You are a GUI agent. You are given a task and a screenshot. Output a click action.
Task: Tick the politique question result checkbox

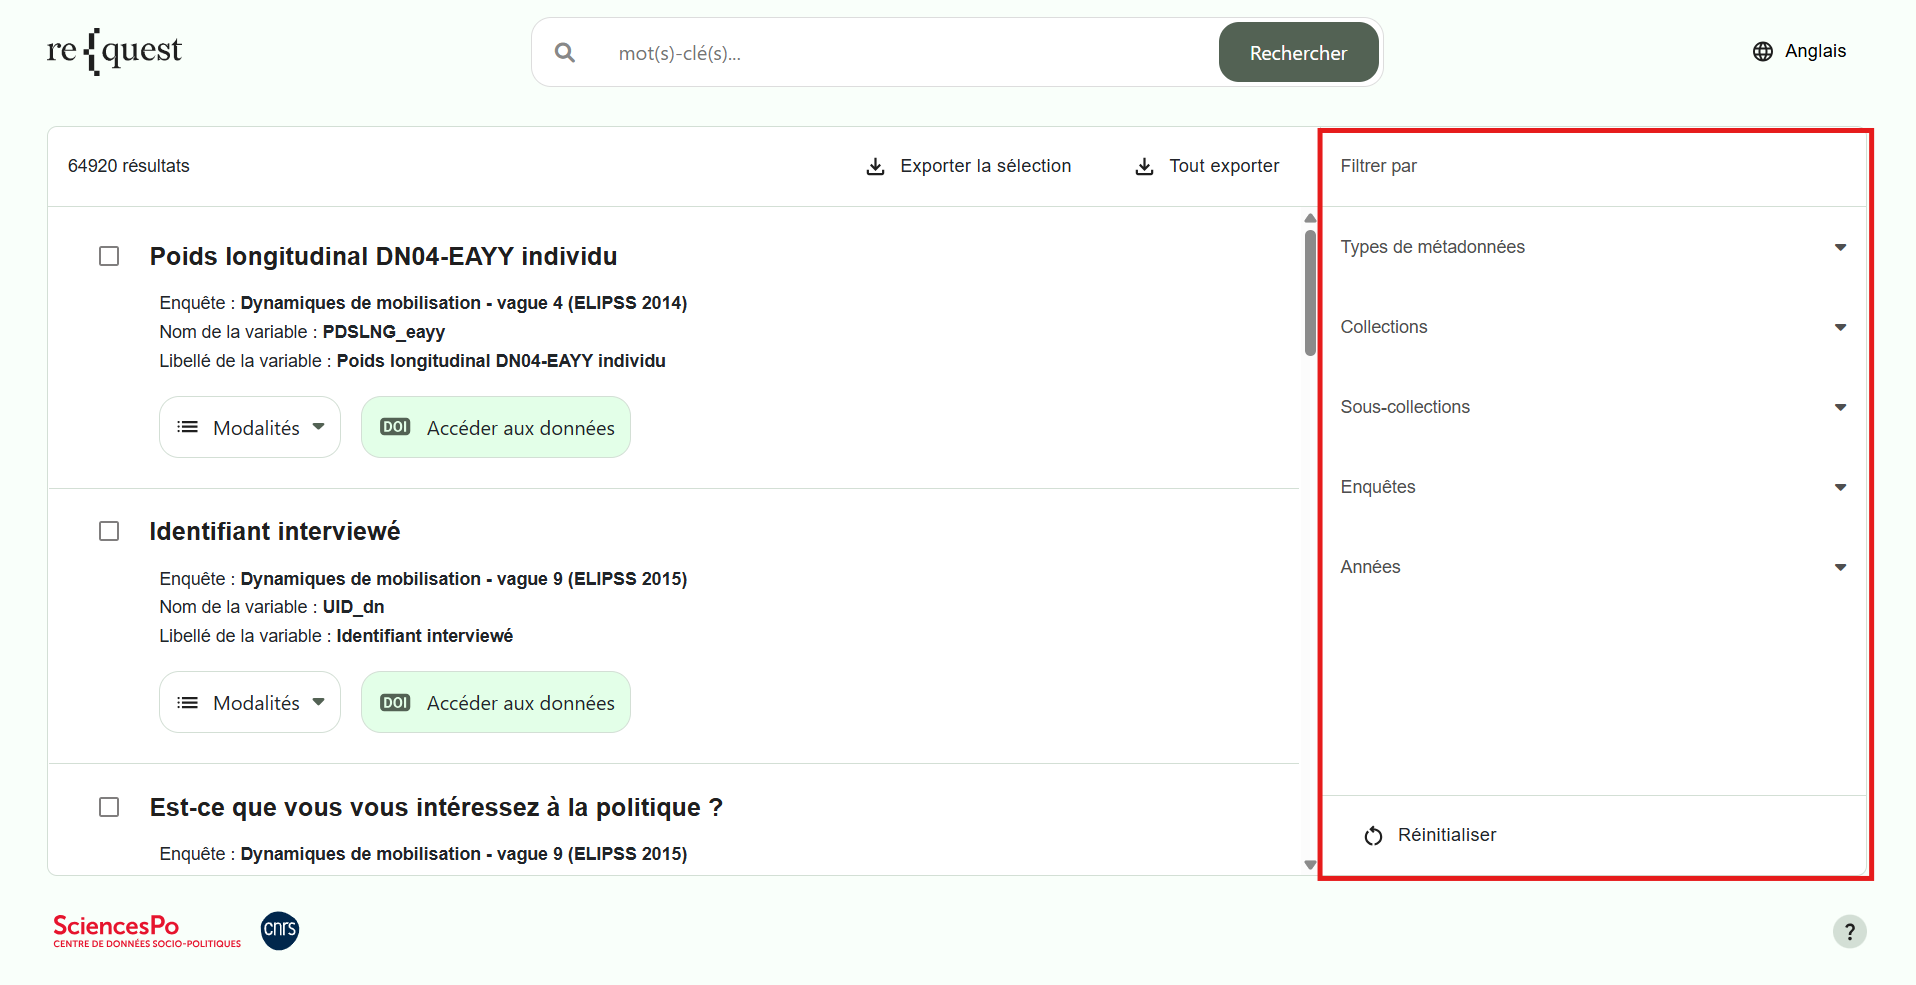[109, 807]
